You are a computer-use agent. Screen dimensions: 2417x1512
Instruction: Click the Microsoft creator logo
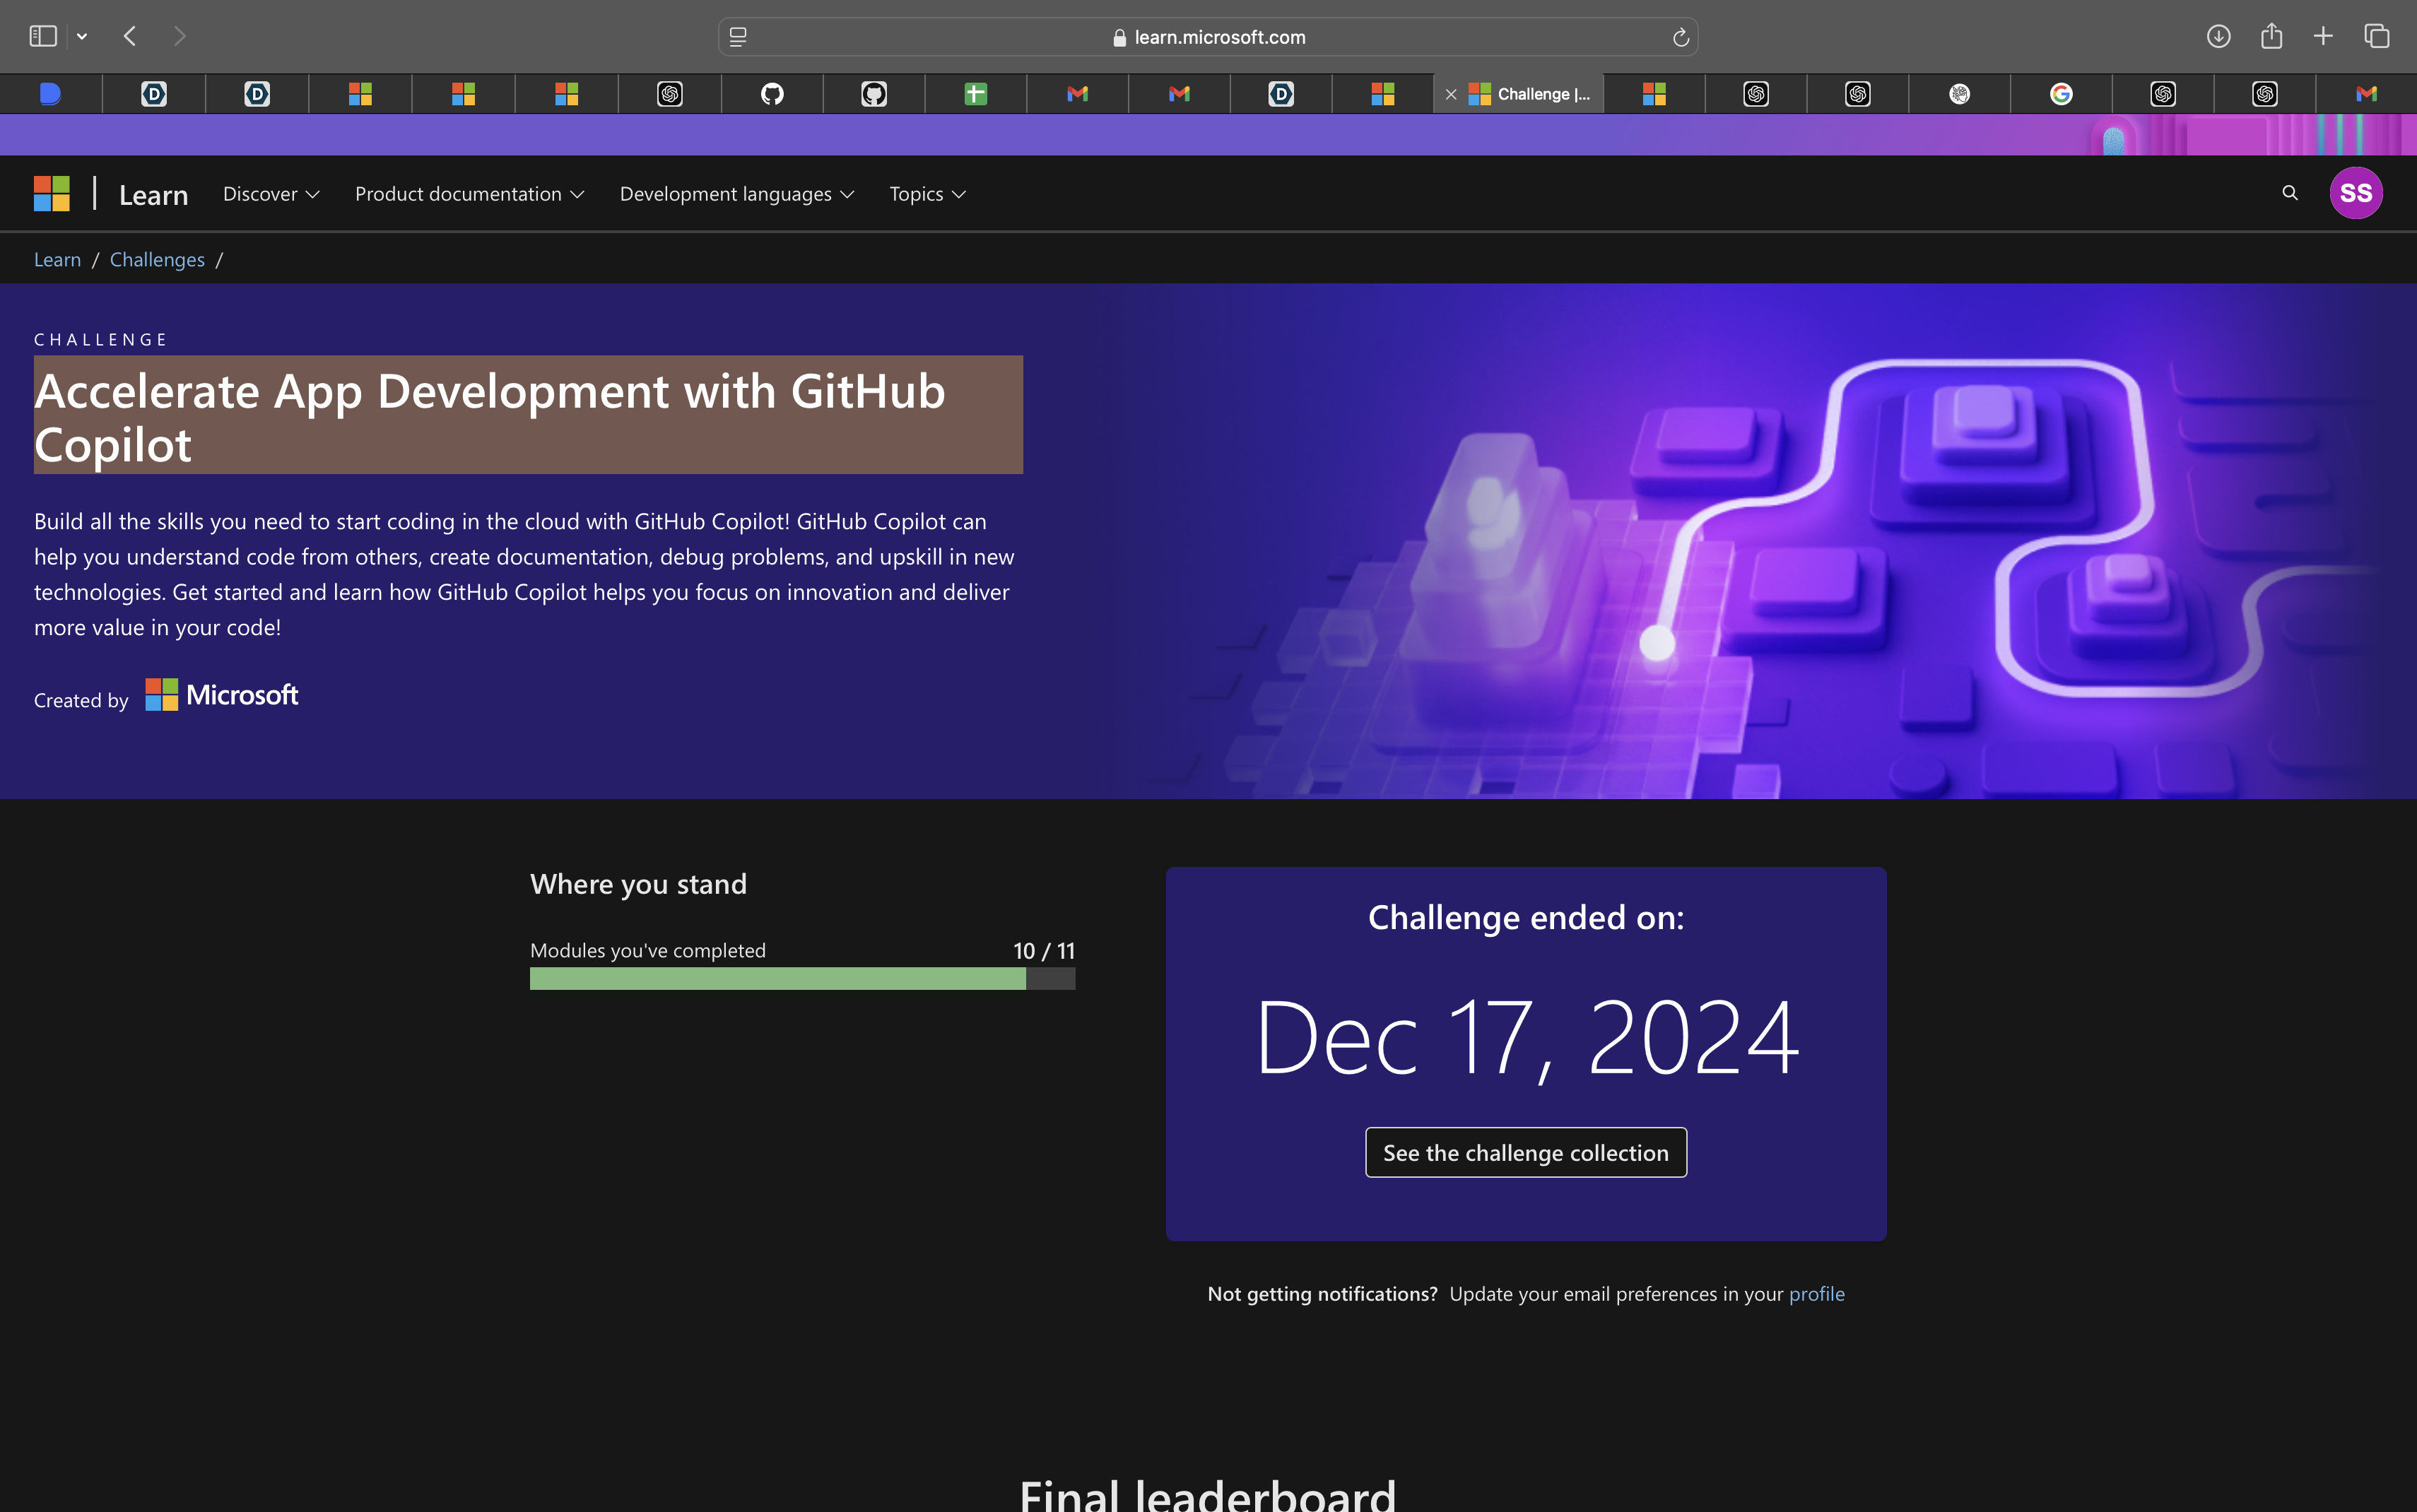pos(222,695)
